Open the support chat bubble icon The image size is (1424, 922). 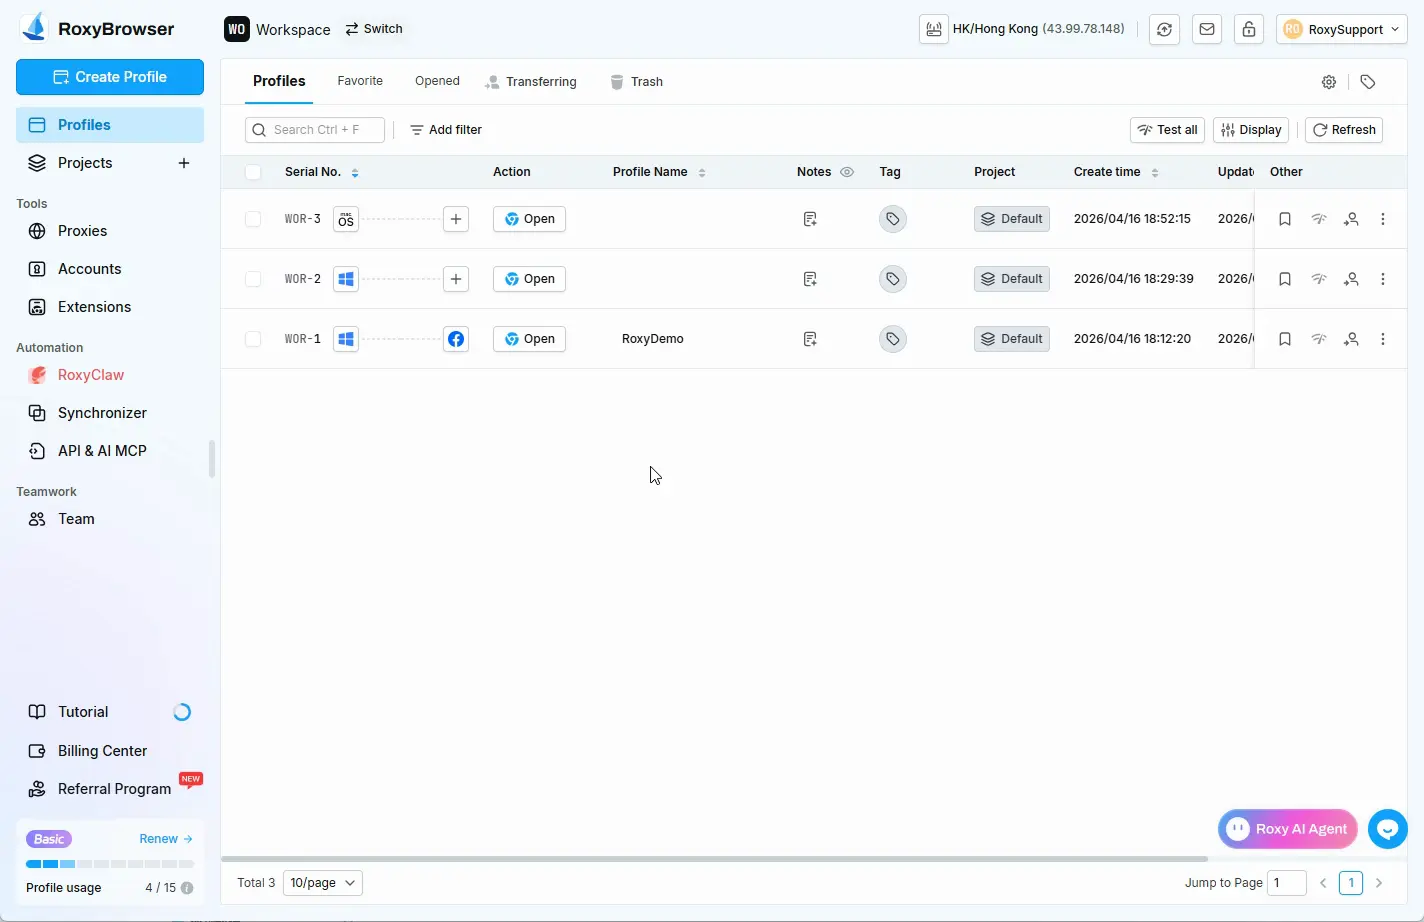(x=1388, y=829)
